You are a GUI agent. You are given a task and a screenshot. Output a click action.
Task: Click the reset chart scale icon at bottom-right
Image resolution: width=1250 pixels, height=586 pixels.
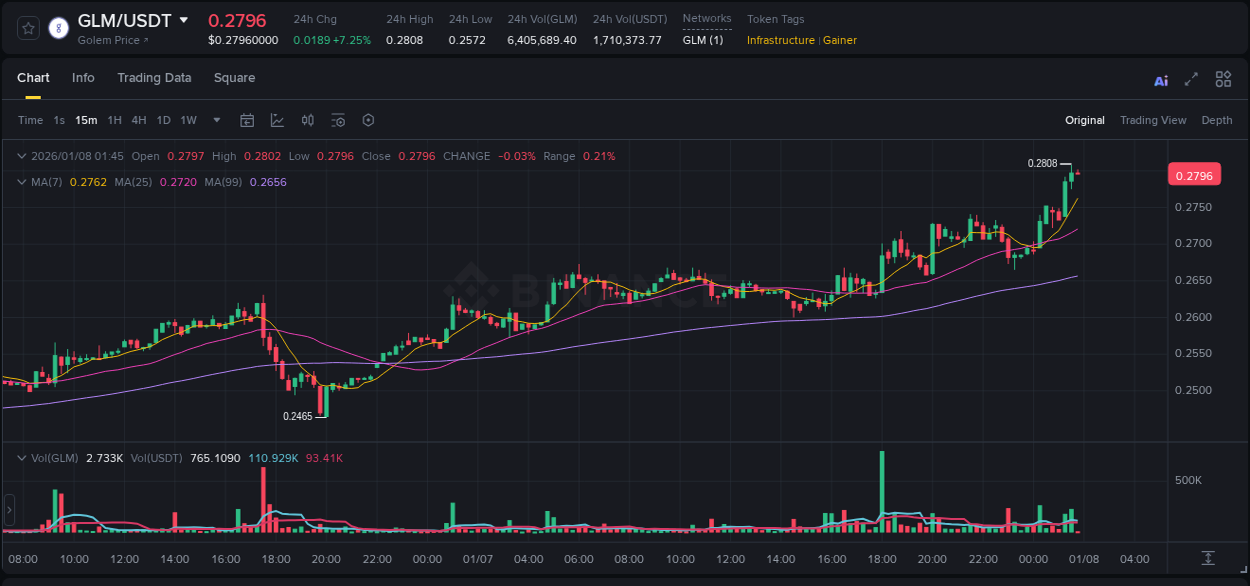[x=1208, y=558]
